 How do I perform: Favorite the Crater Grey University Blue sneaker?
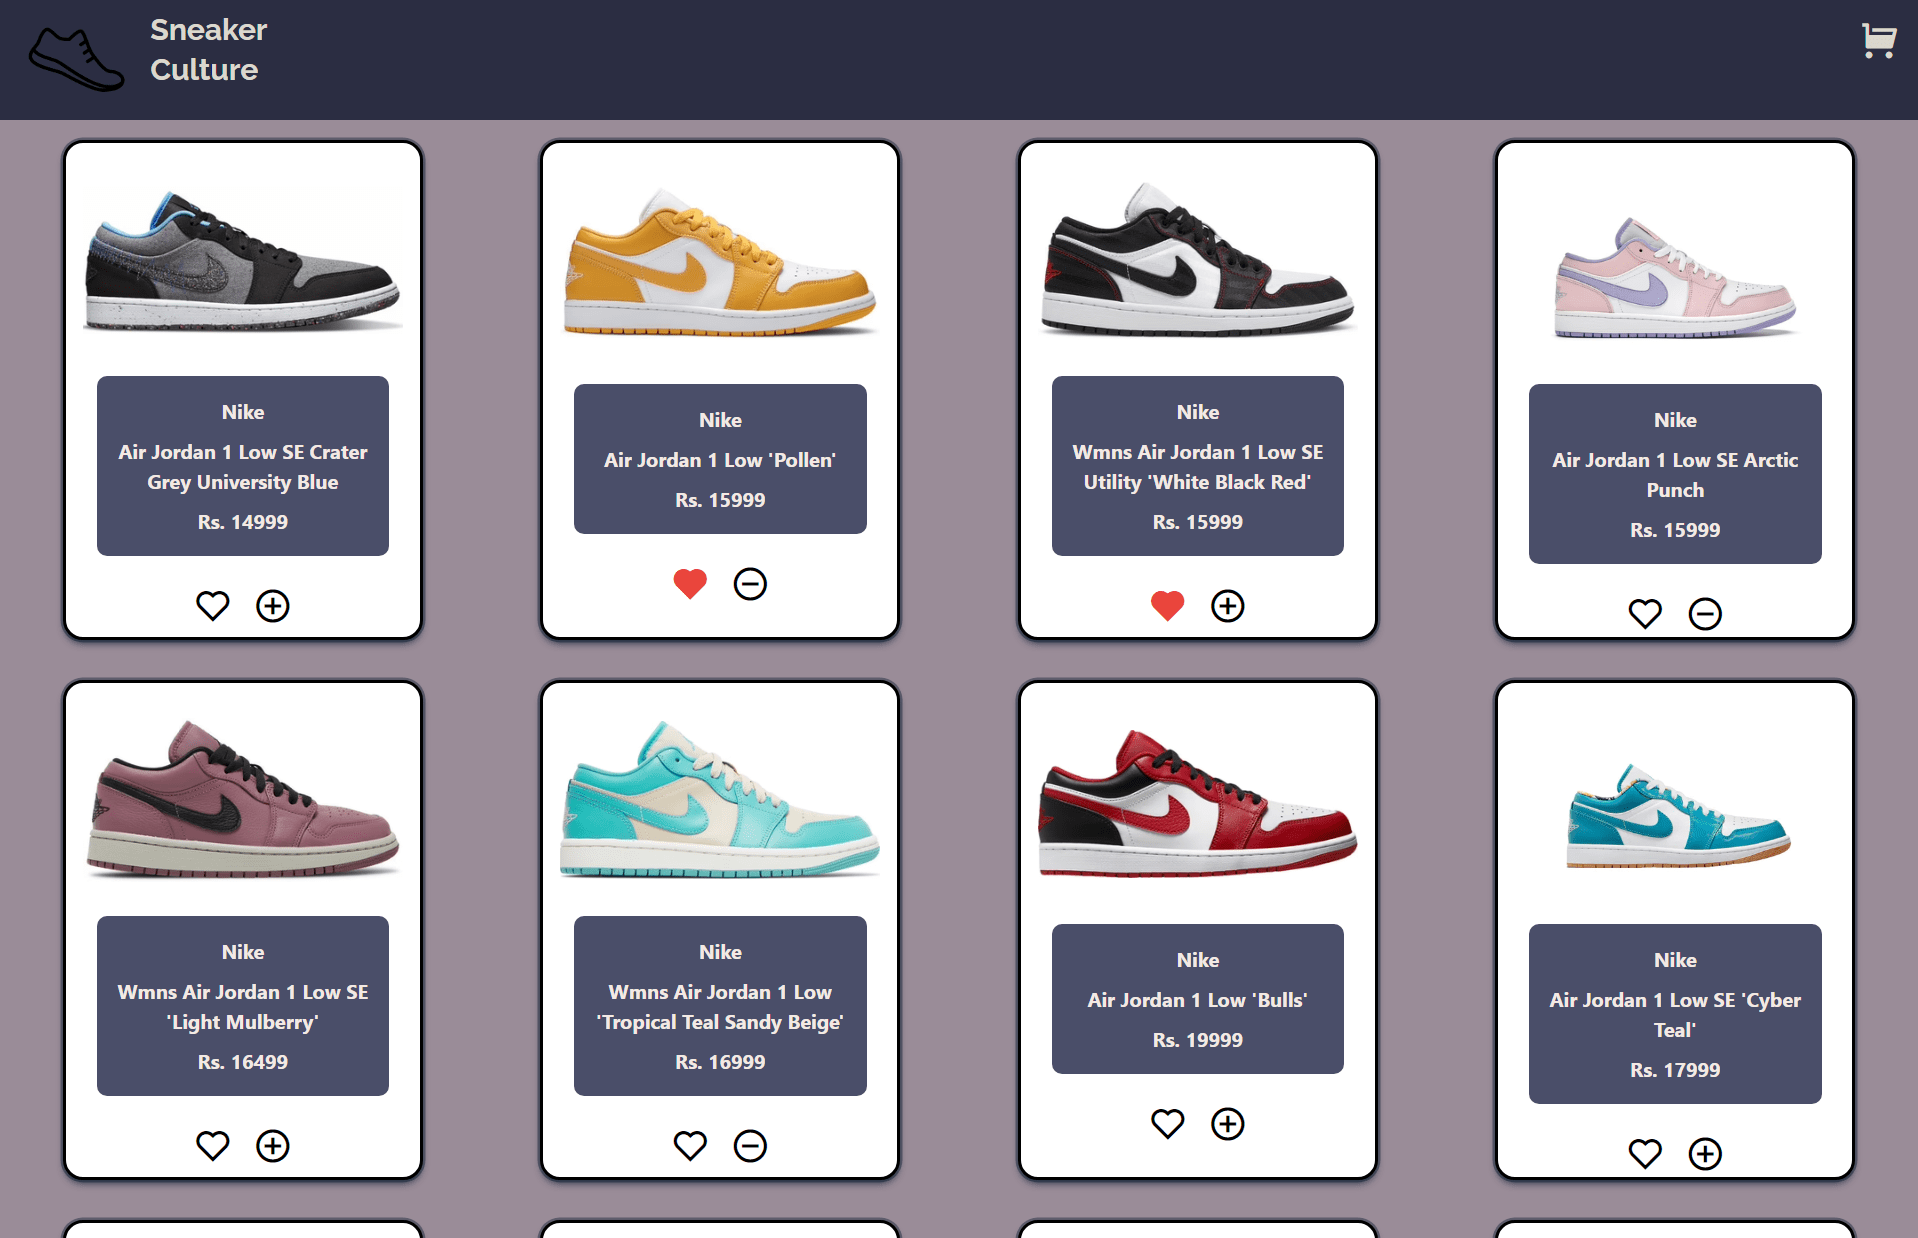(x=212, y=606)
